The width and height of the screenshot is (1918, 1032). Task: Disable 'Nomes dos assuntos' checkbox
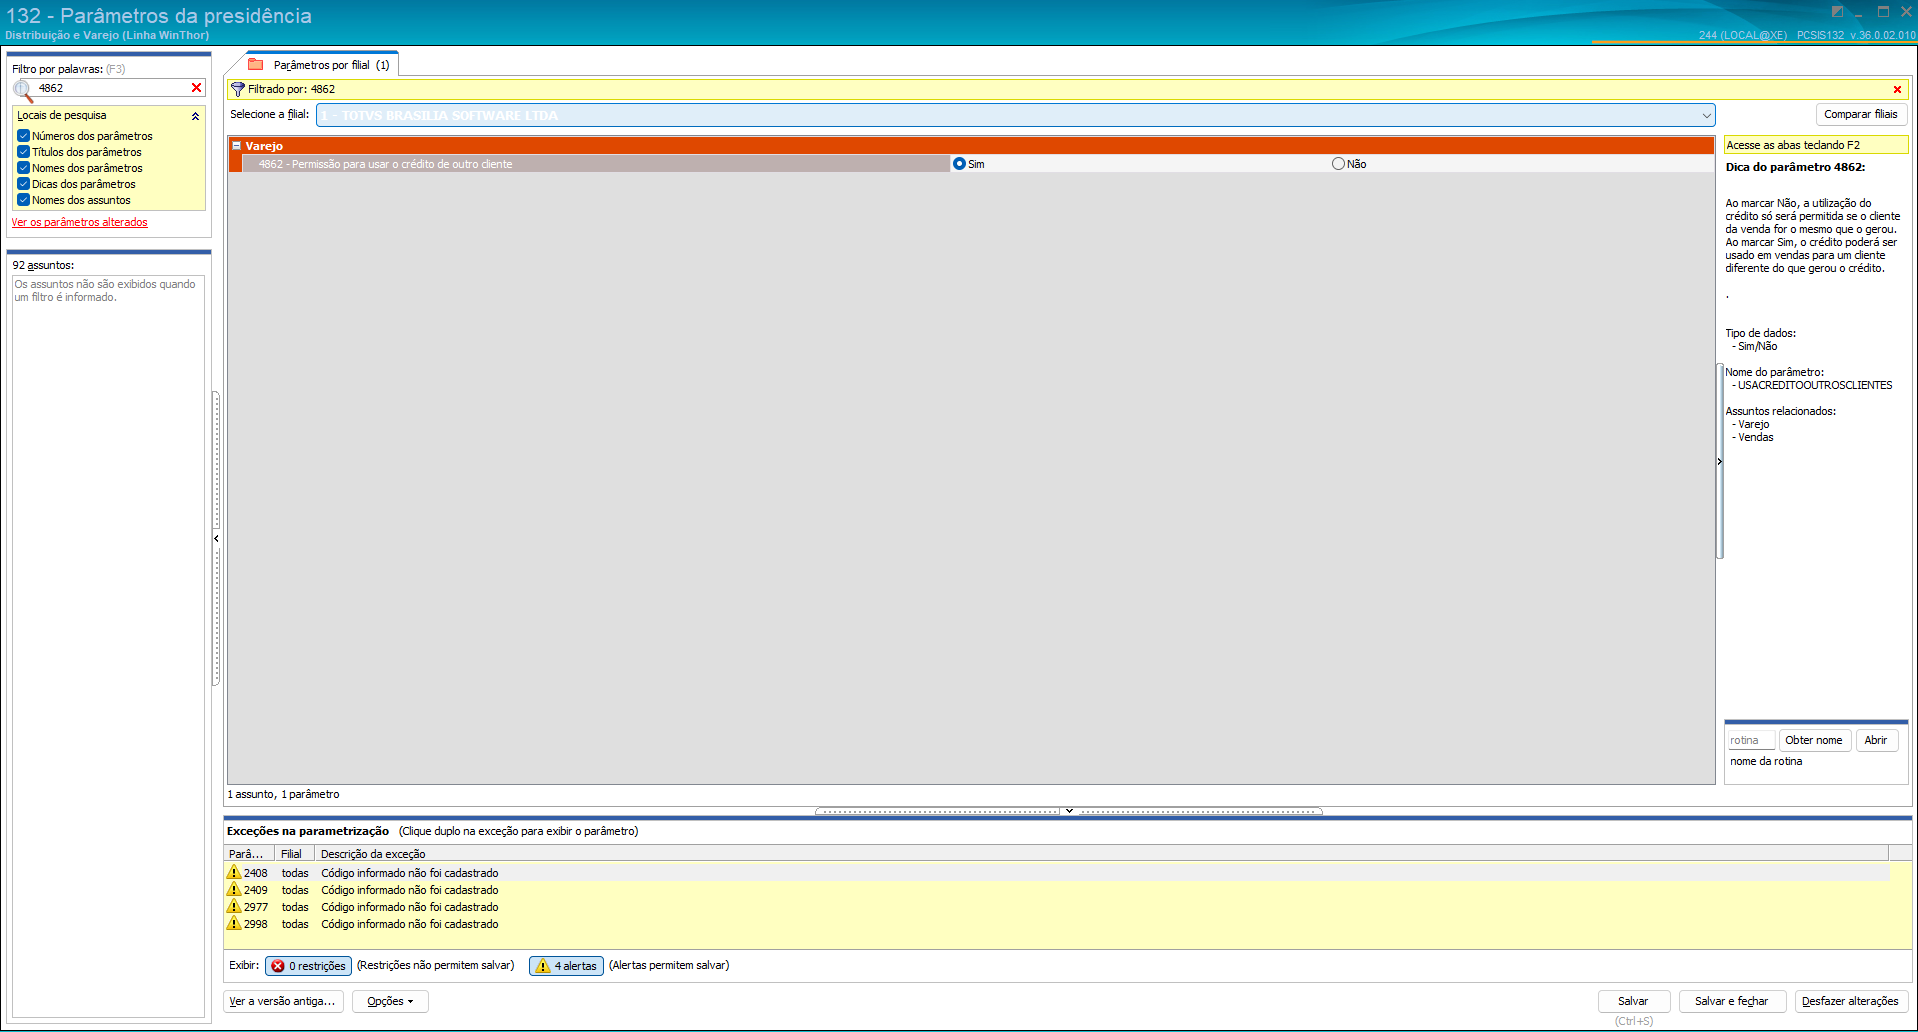23,200
